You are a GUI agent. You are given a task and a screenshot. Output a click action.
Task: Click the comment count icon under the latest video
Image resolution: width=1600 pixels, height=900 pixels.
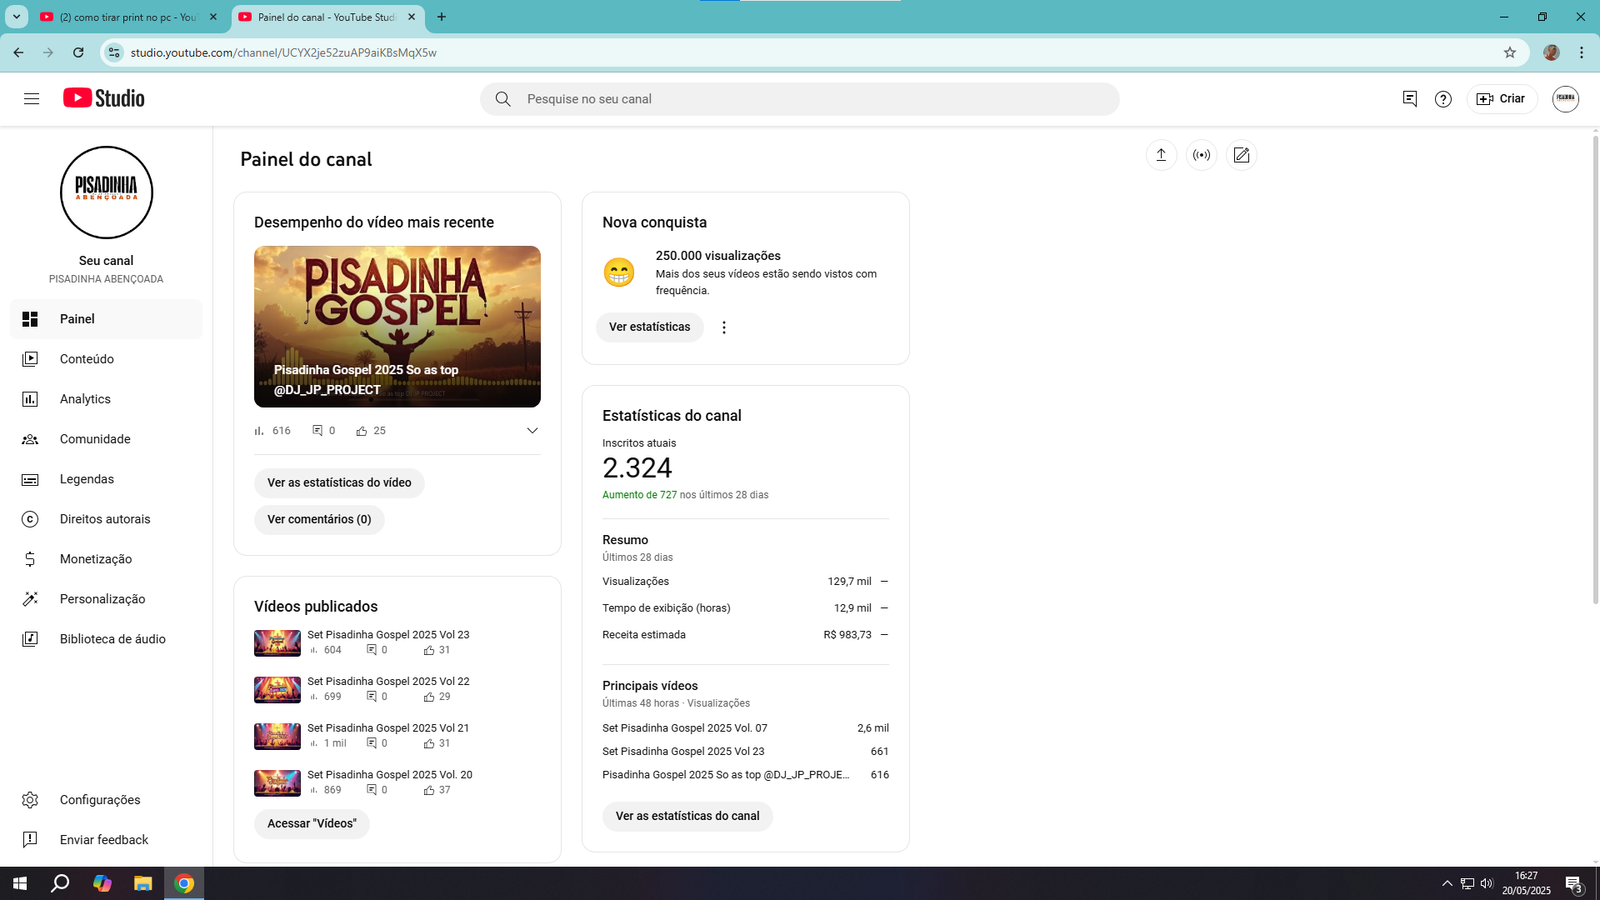318,431
